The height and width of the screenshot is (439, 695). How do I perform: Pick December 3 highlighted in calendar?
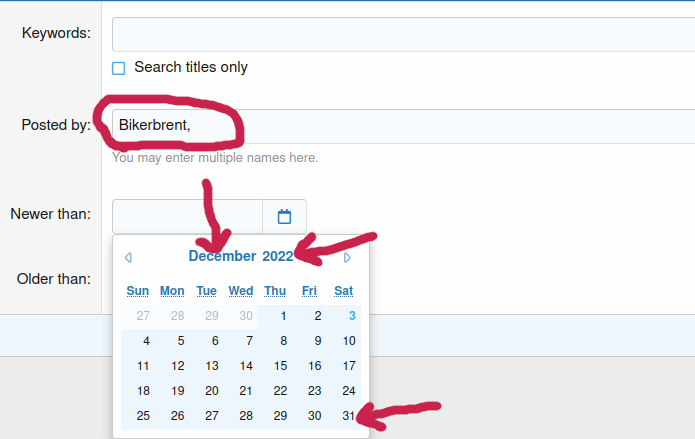pyautogui.click(x=351, y=316)
